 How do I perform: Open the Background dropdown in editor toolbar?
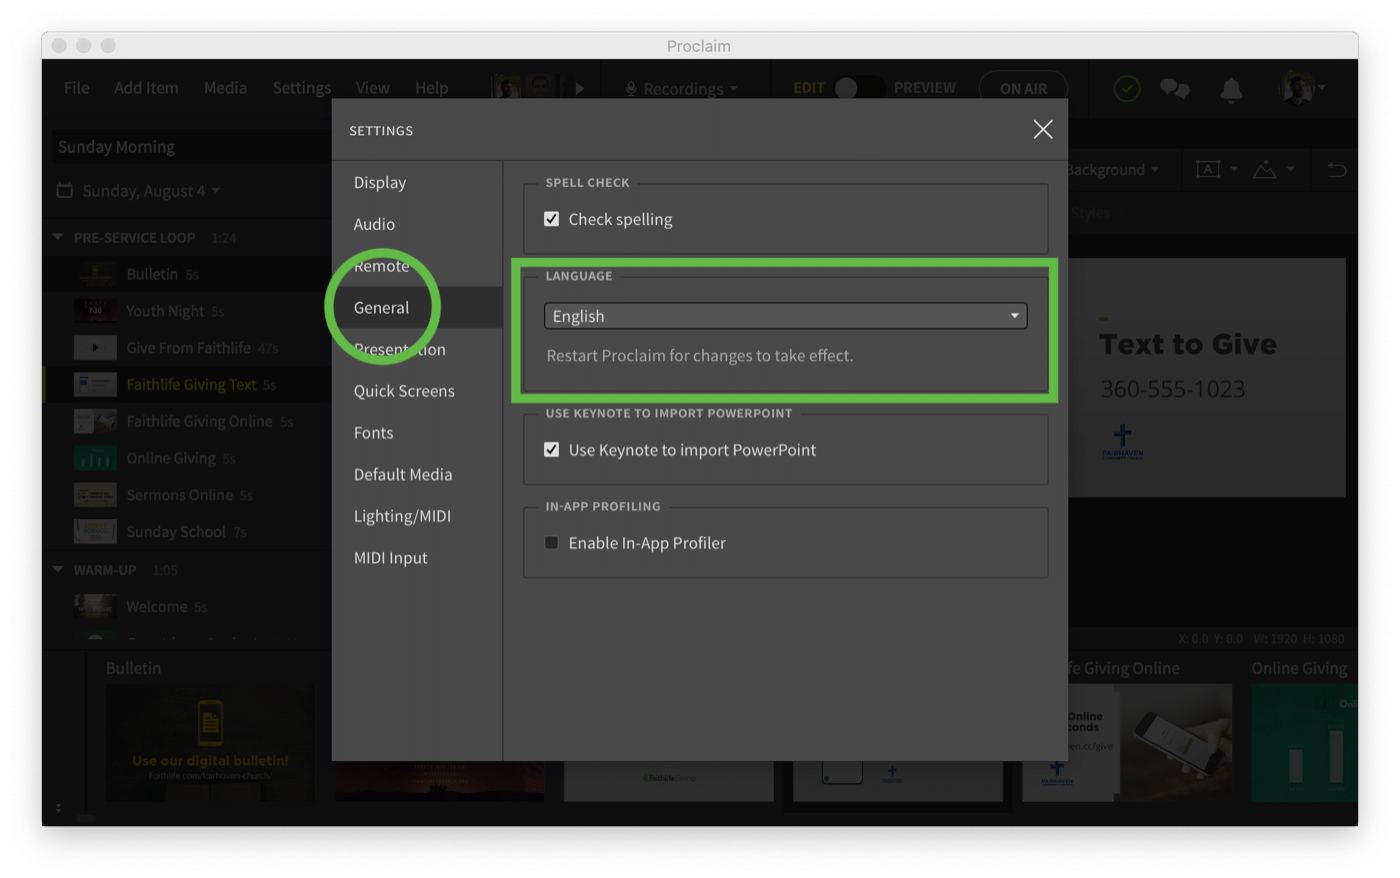pyautogui.click(x=1112, y=170)
